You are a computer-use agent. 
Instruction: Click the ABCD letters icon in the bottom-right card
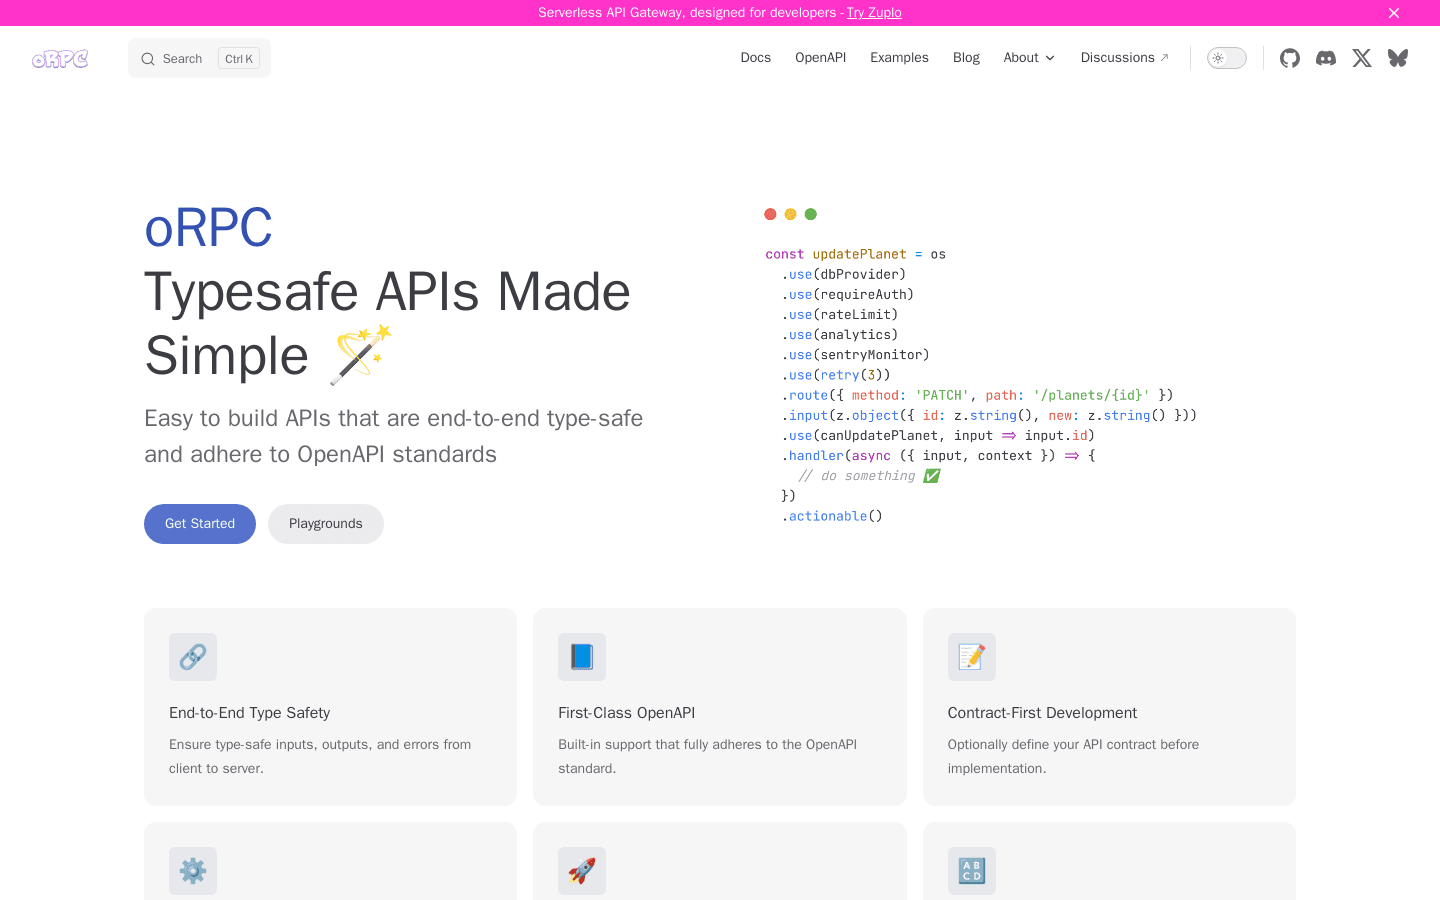(971, 871)
